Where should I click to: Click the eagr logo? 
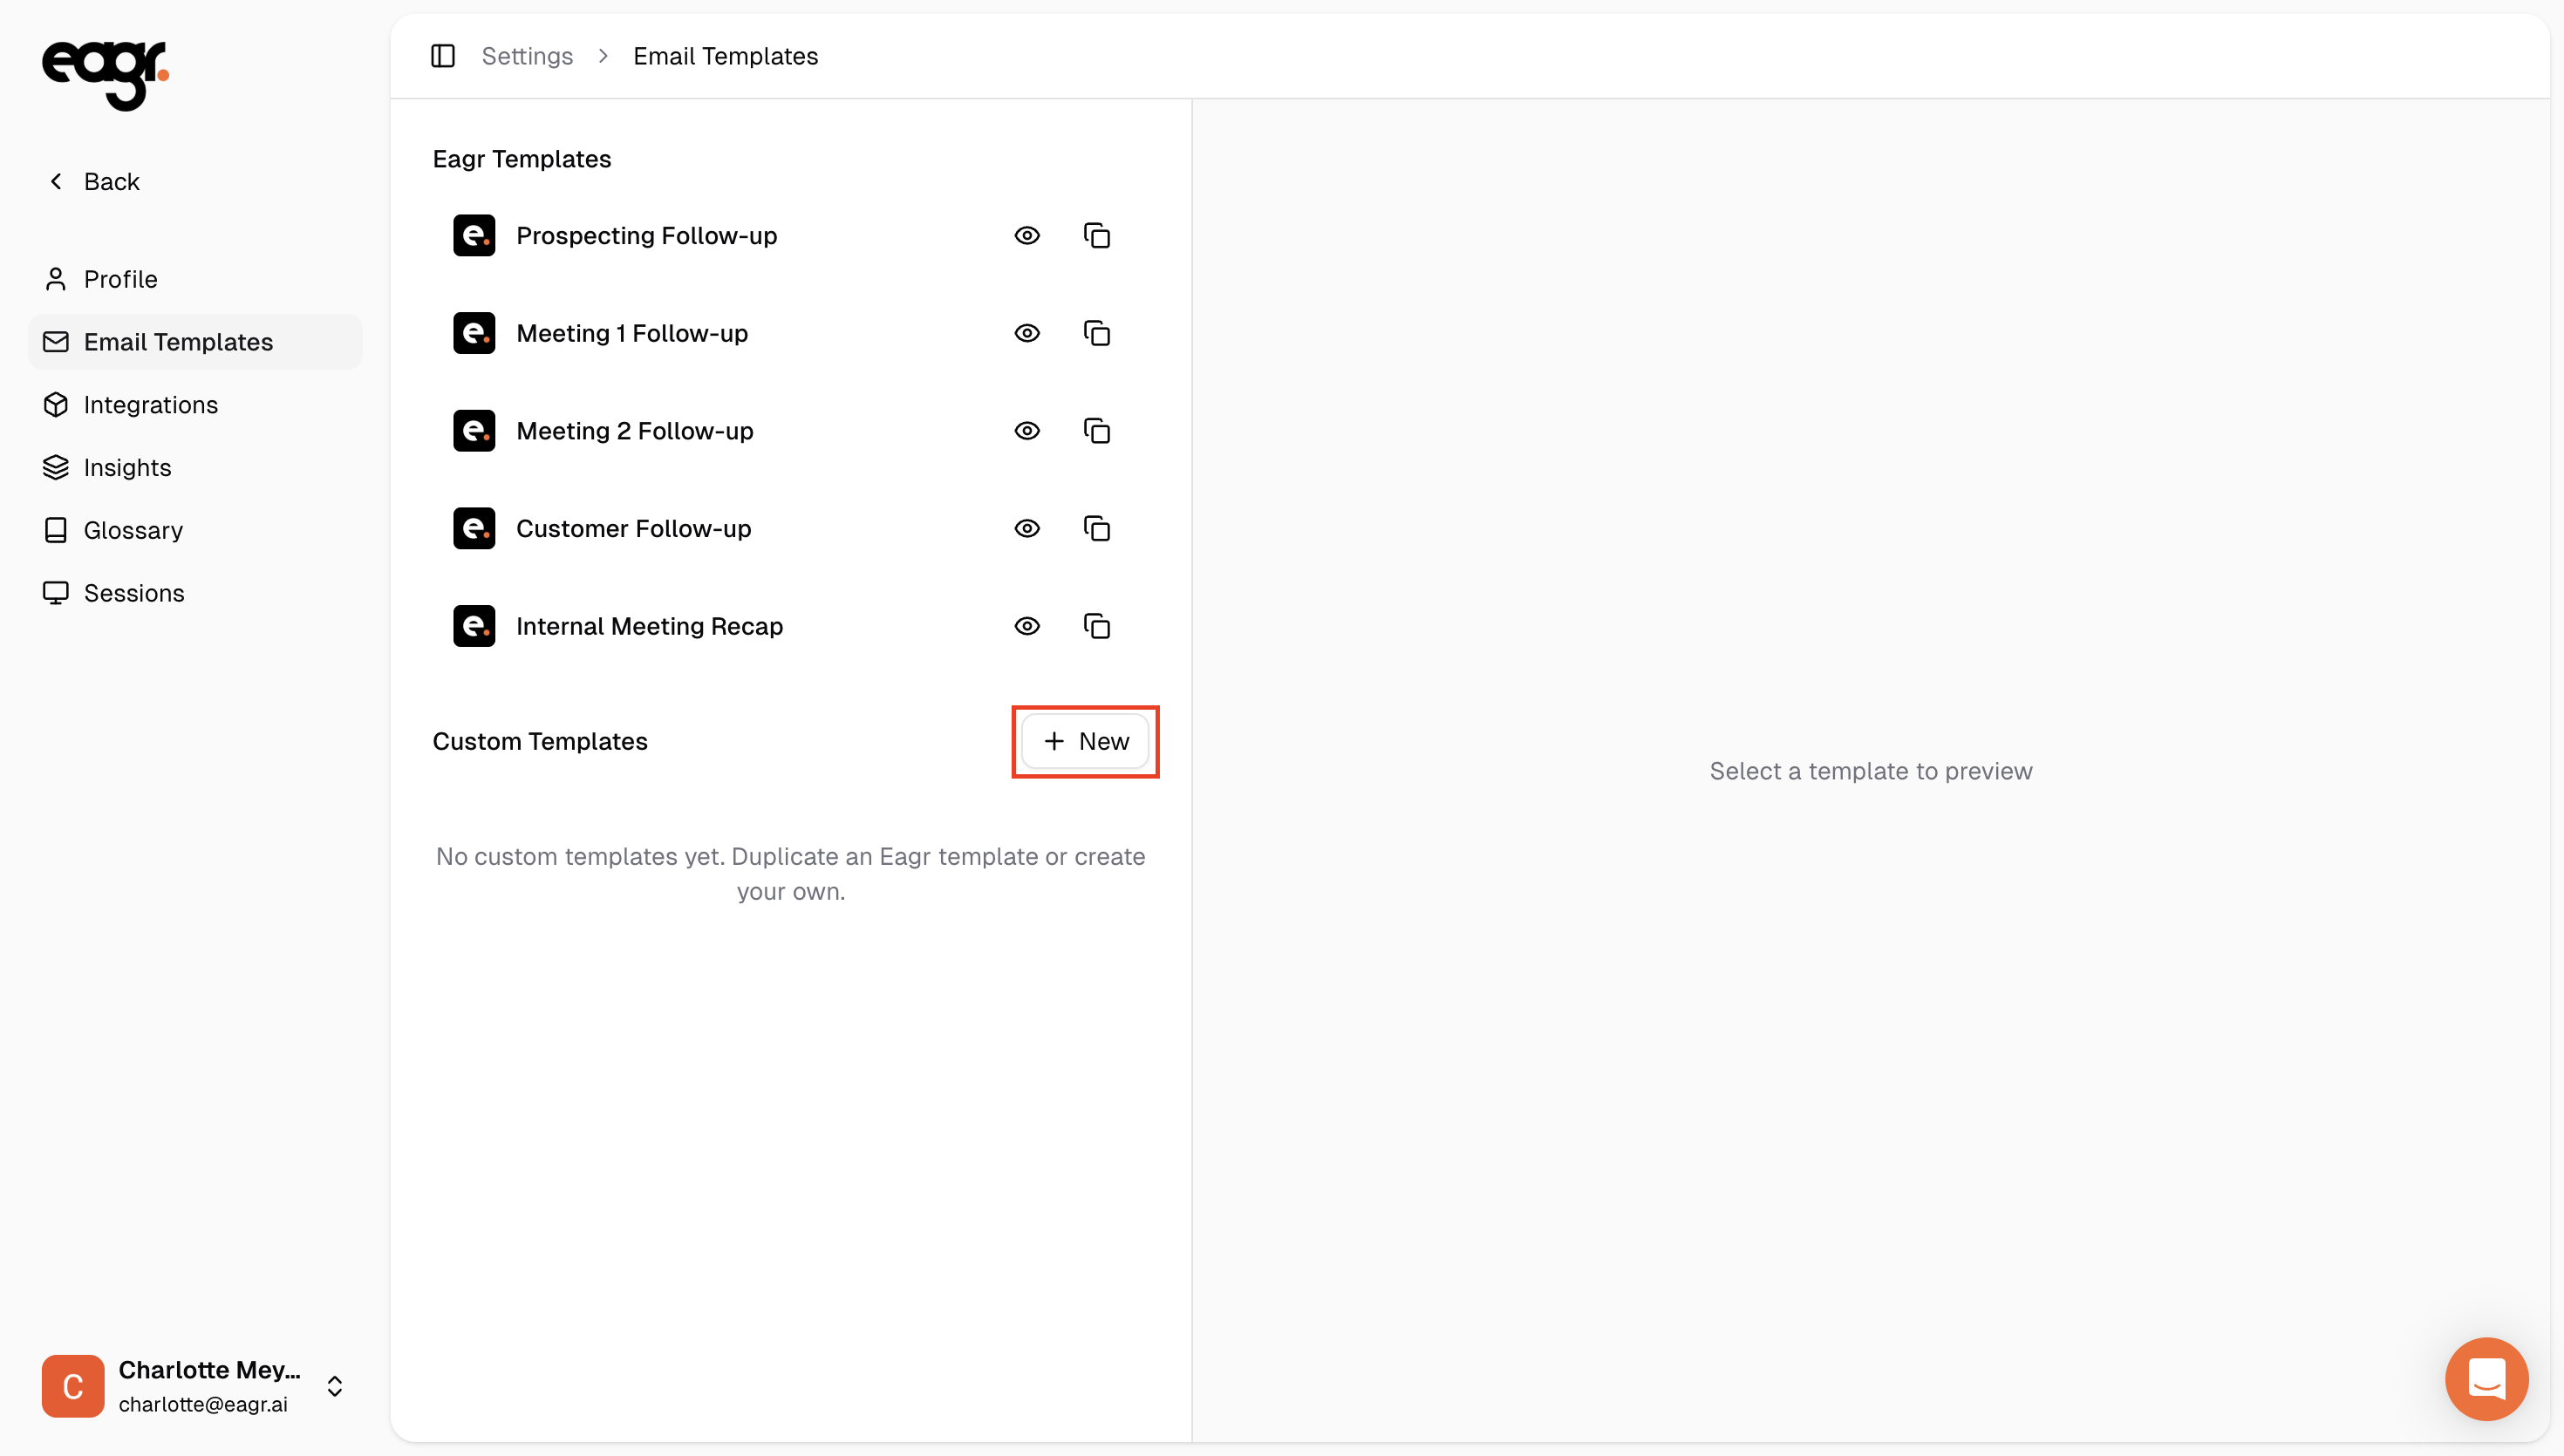pos(105,75)
